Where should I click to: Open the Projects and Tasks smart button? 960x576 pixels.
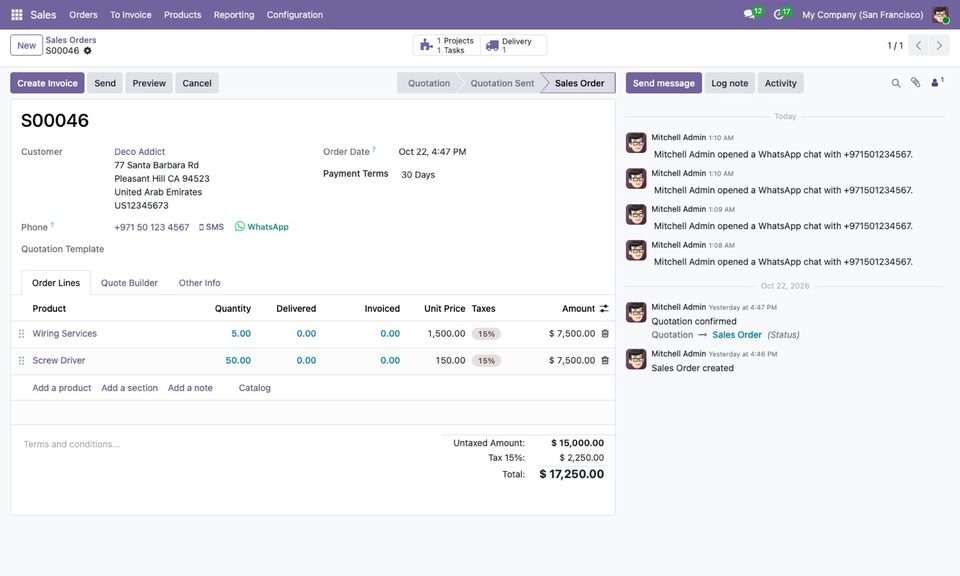coord(447,45)
